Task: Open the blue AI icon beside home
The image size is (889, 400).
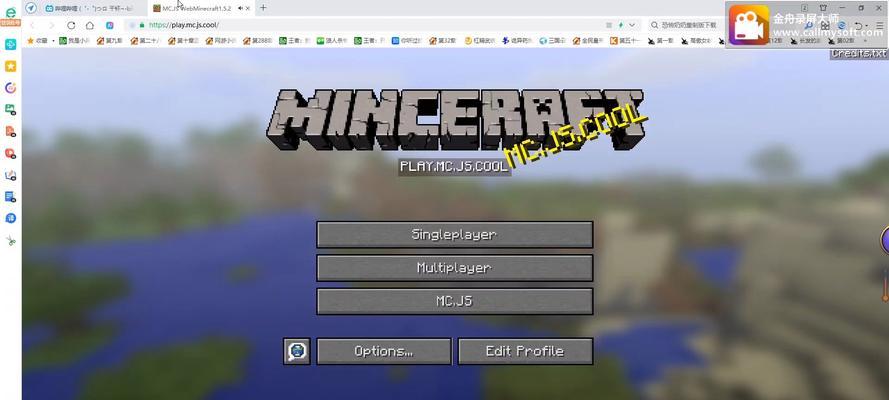Action: [x=109, y=25]
